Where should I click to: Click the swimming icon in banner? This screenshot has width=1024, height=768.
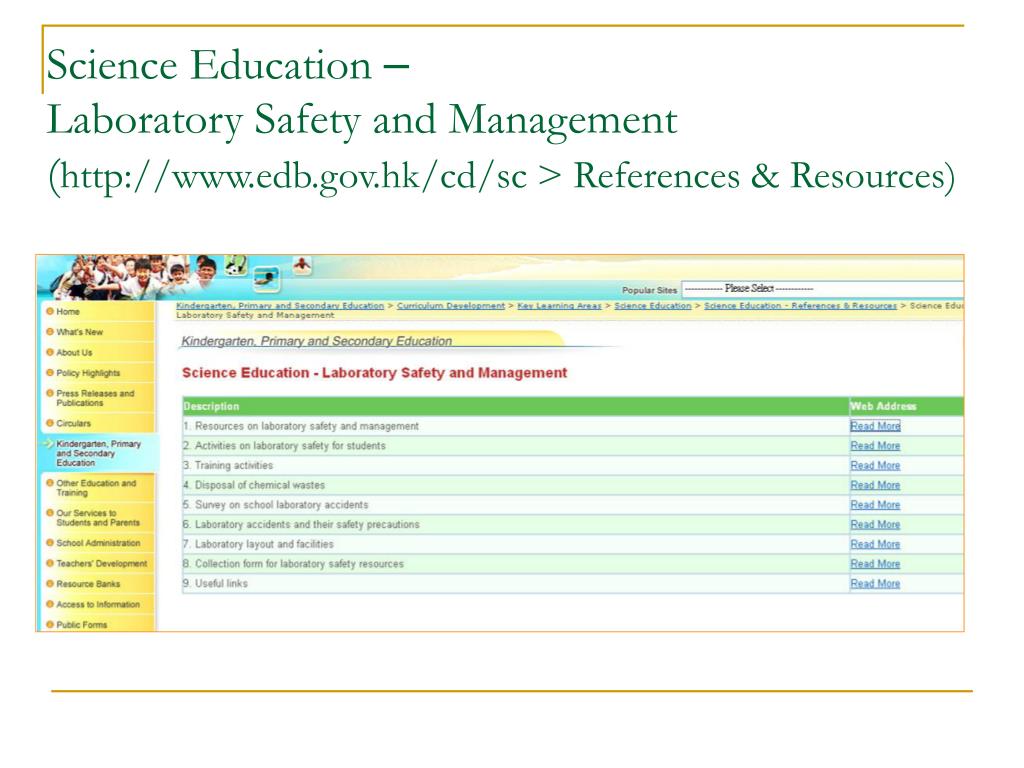click(266, 279)
